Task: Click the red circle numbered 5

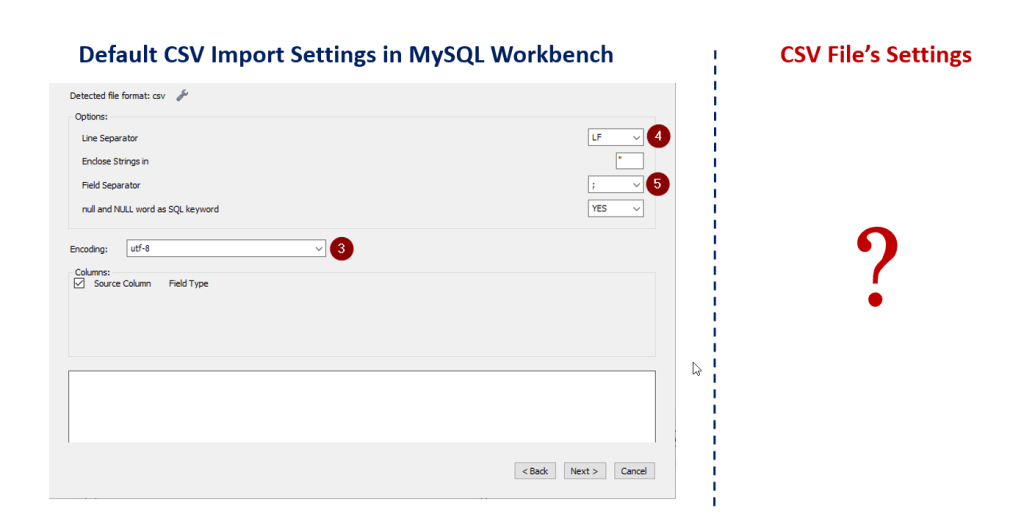Action: pos(658,184)
